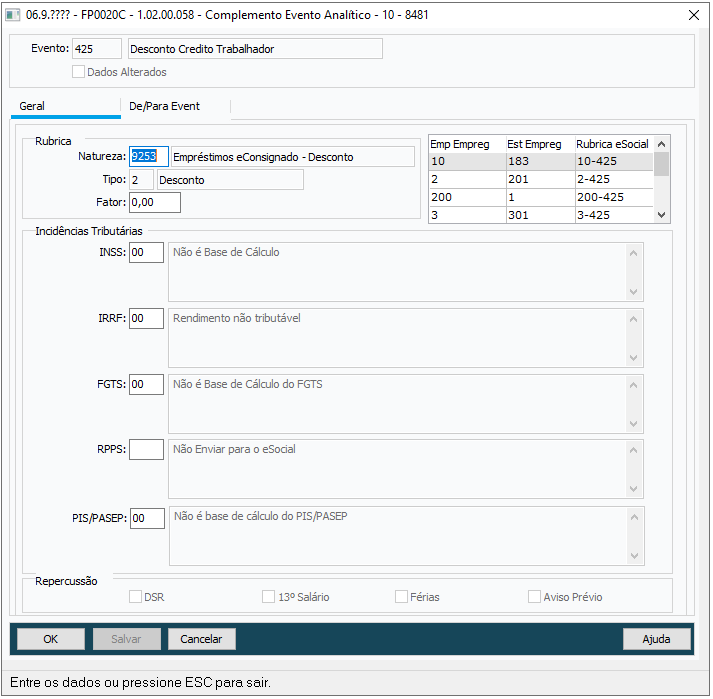
Task: Click the application icon in title bar
Action: pyautogui.click(x=12, y=15)
